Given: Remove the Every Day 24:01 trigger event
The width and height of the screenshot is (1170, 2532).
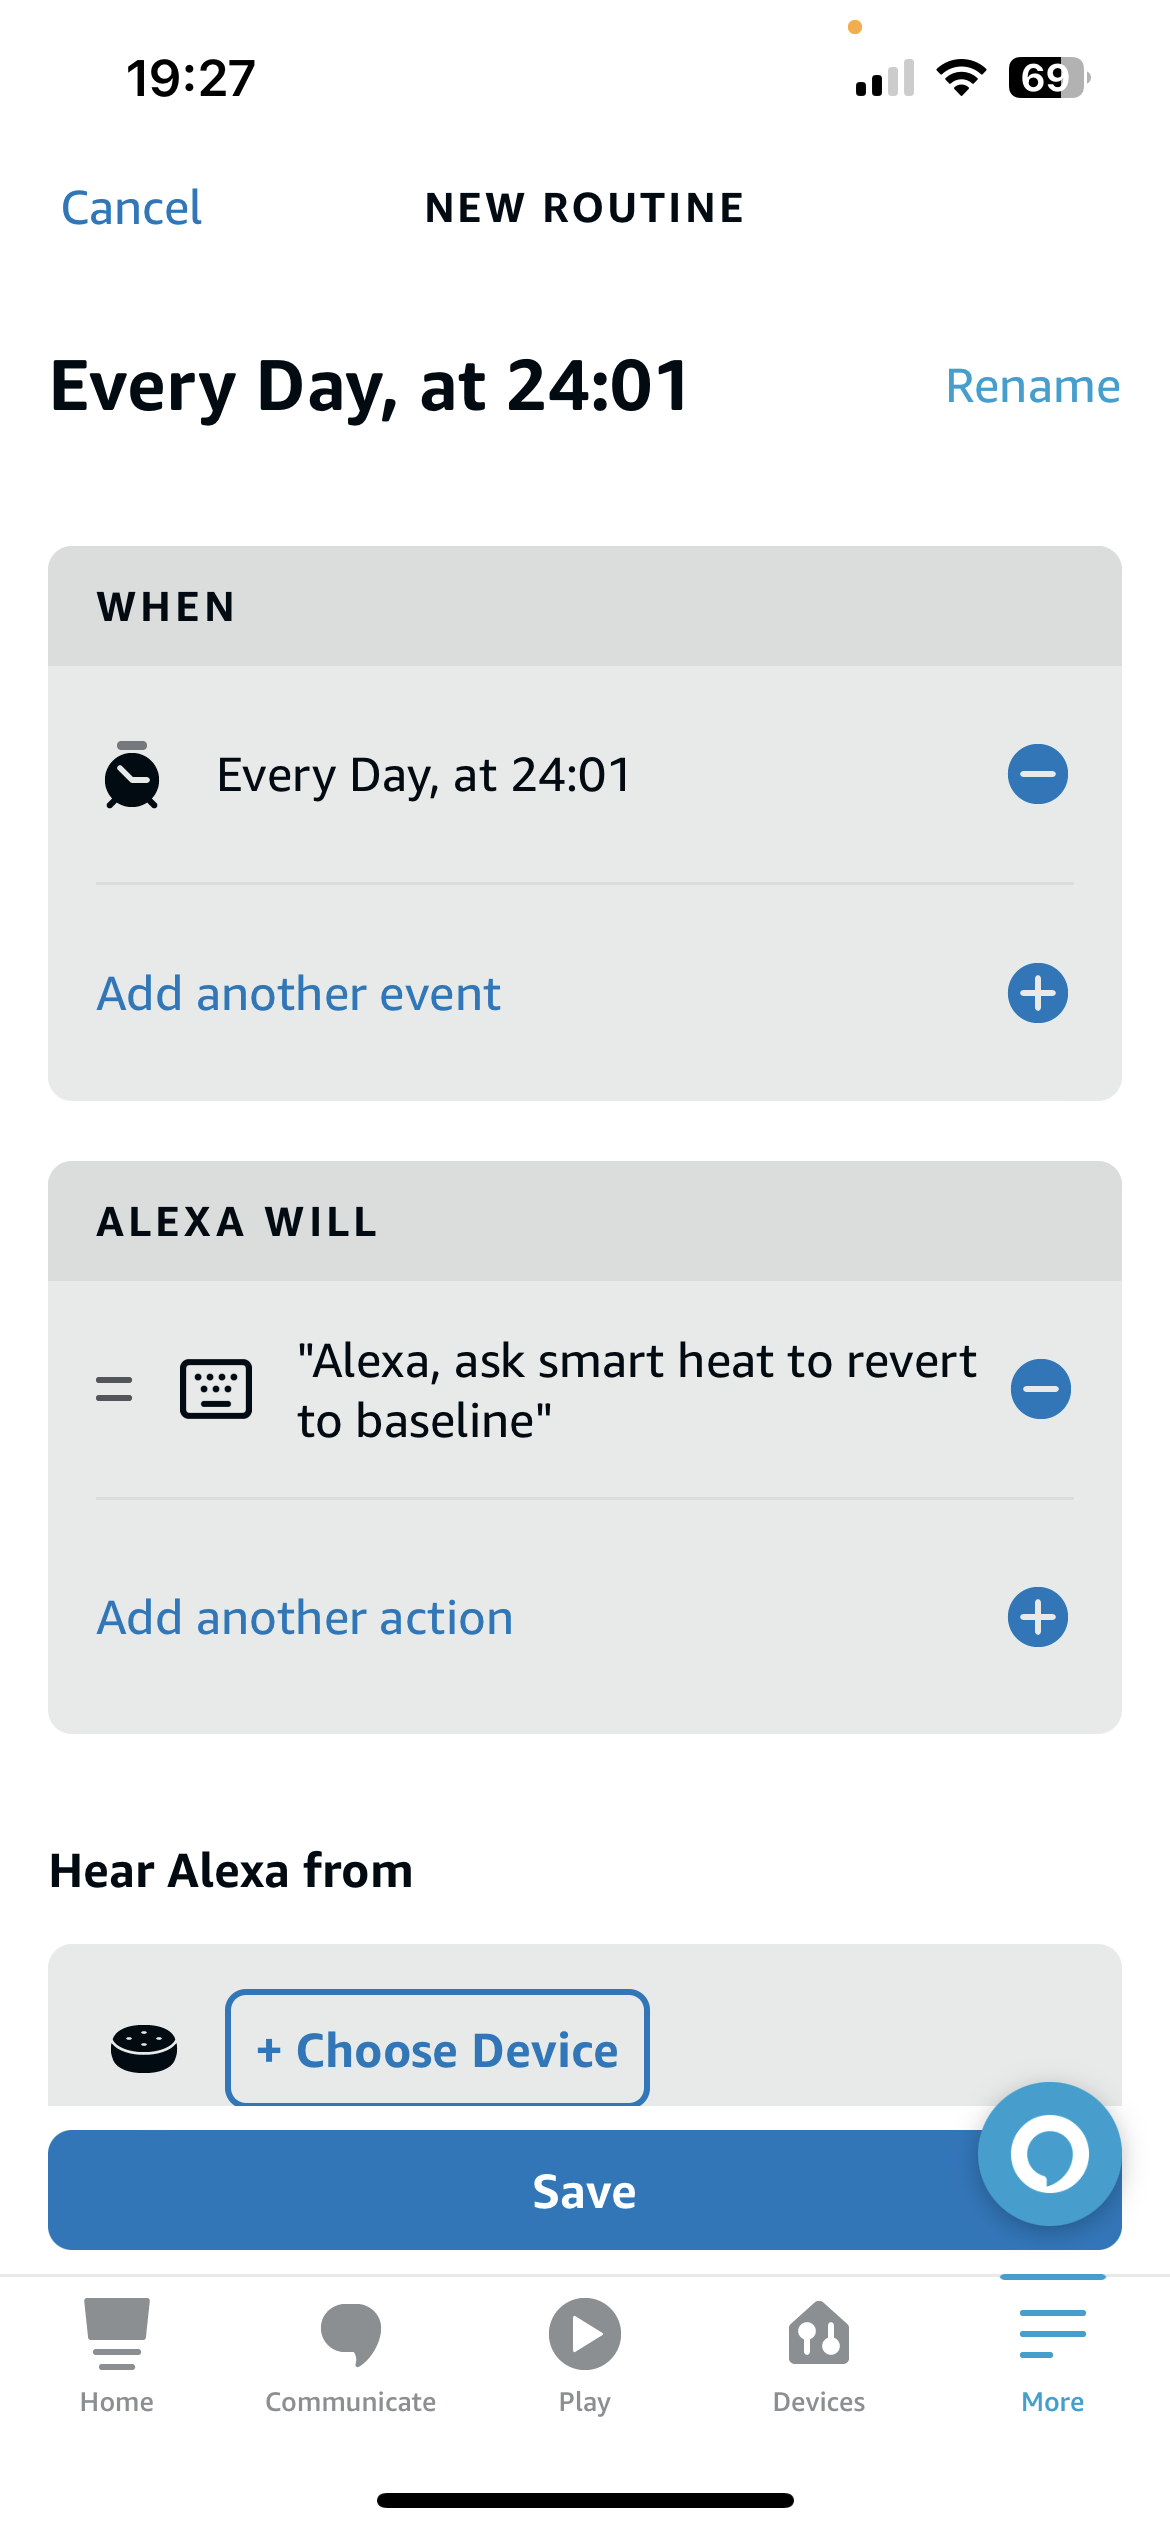Looking at the screenshot, I should point(1037,774).
